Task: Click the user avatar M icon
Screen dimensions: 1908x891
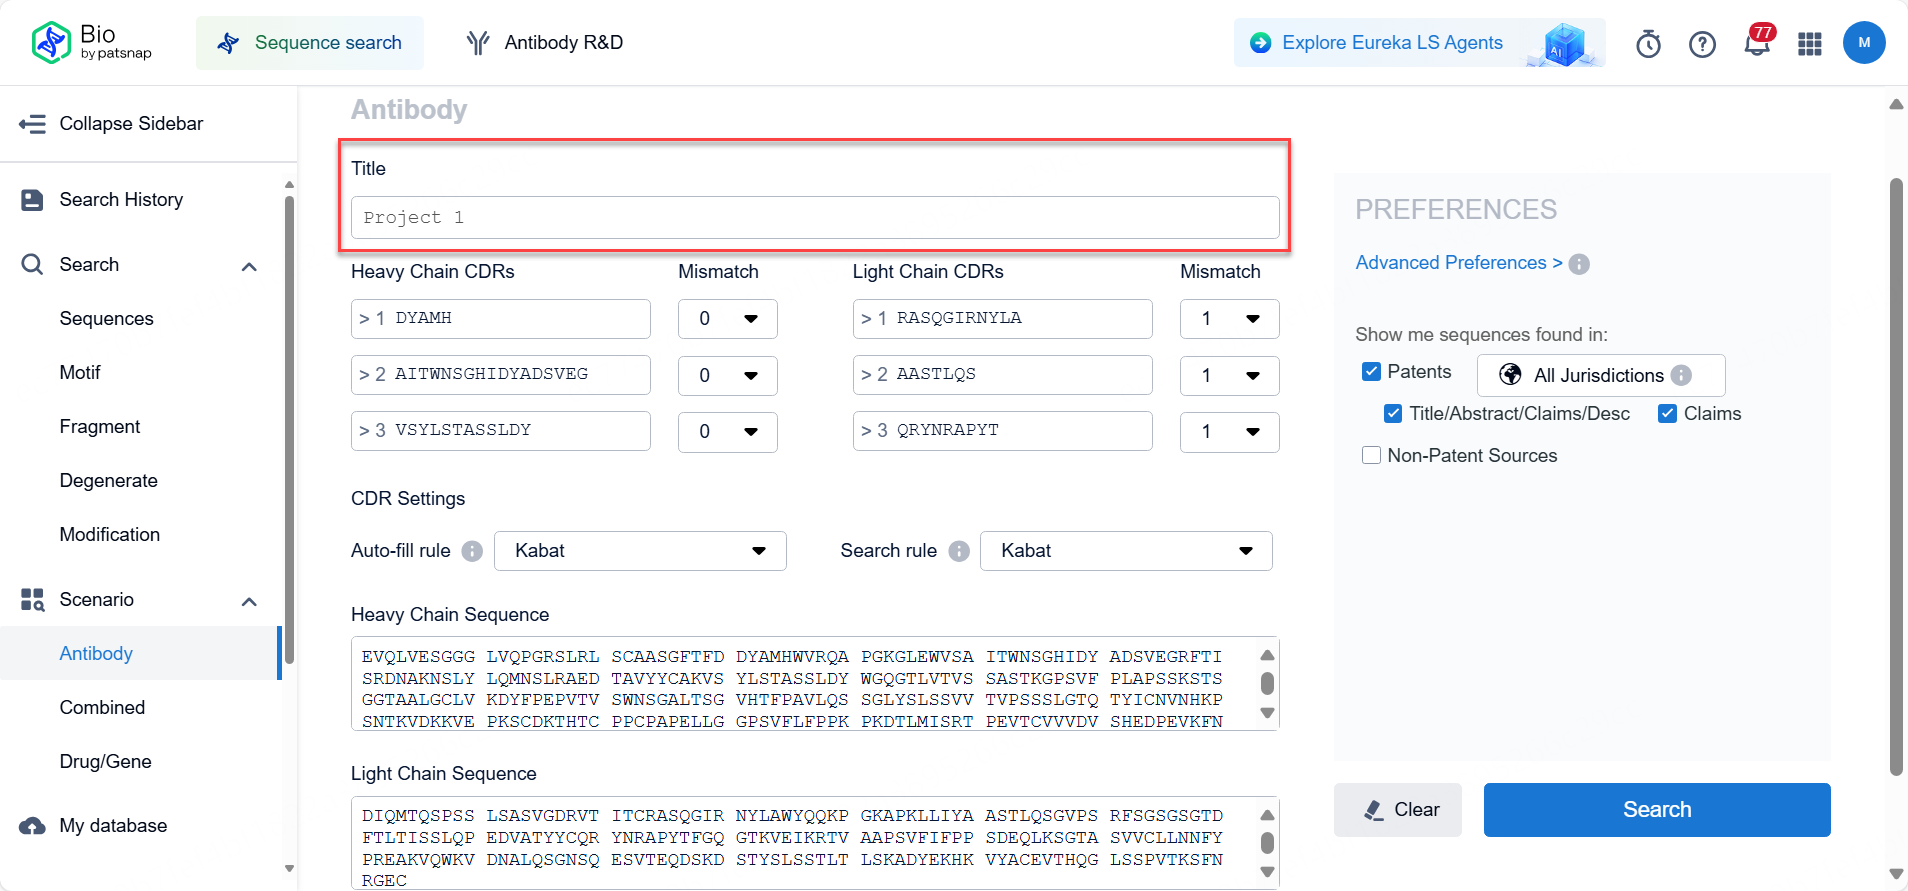Action: pyautogui.click(x=1863, y=43)
